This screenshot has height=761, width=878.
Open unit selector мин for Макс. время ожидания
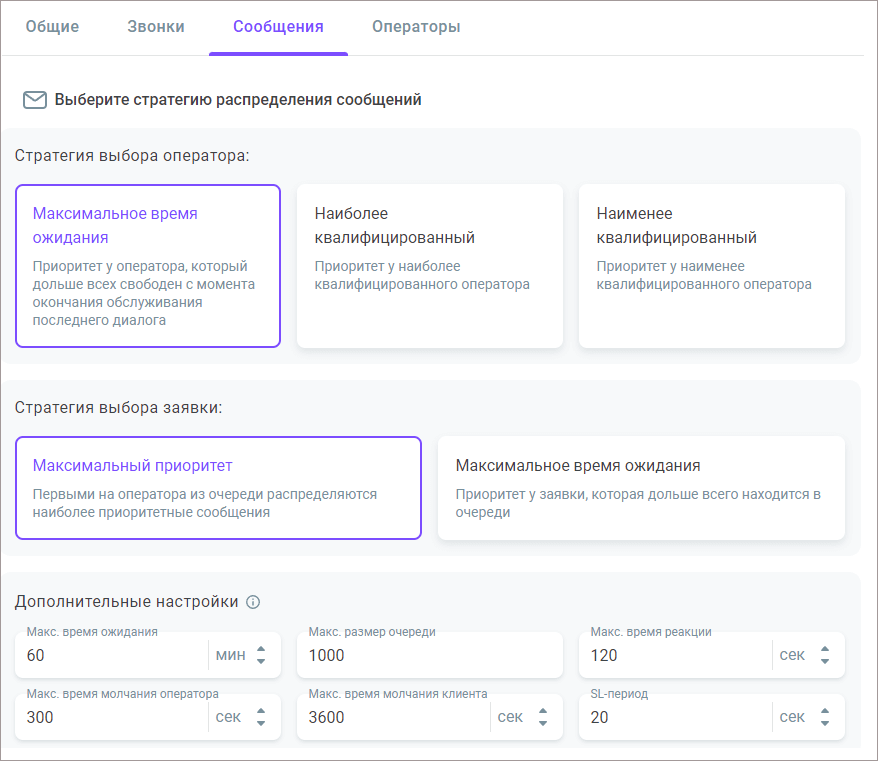[x=241, y=655]
